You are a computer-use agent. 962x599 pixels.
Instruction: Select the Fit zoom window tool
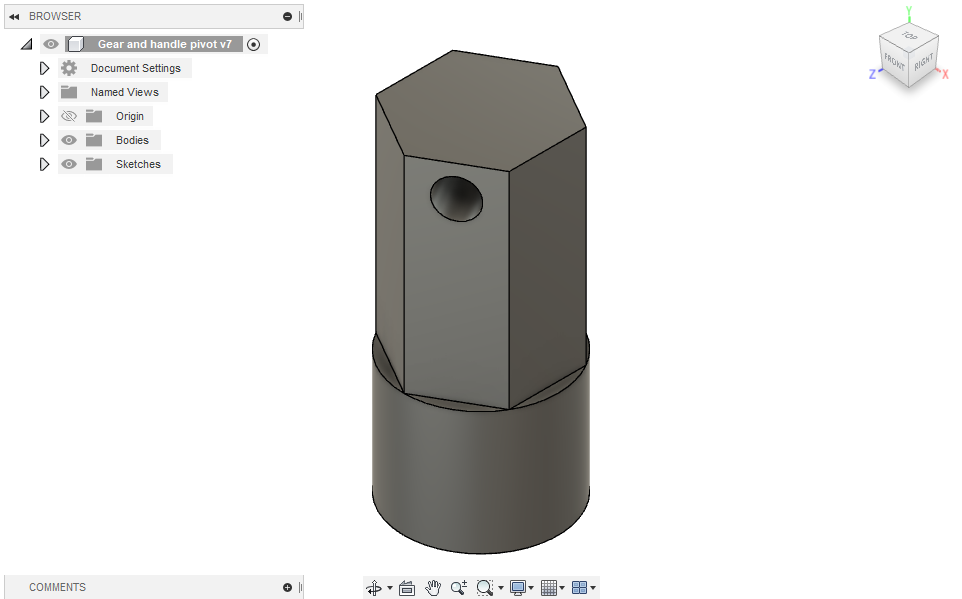point(484,588)
